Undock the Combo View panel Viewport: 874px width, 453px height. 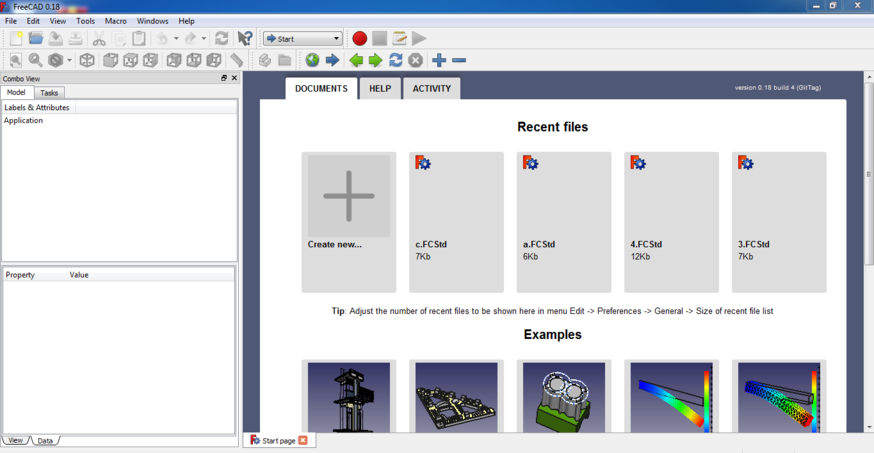[x=224, y=78]
